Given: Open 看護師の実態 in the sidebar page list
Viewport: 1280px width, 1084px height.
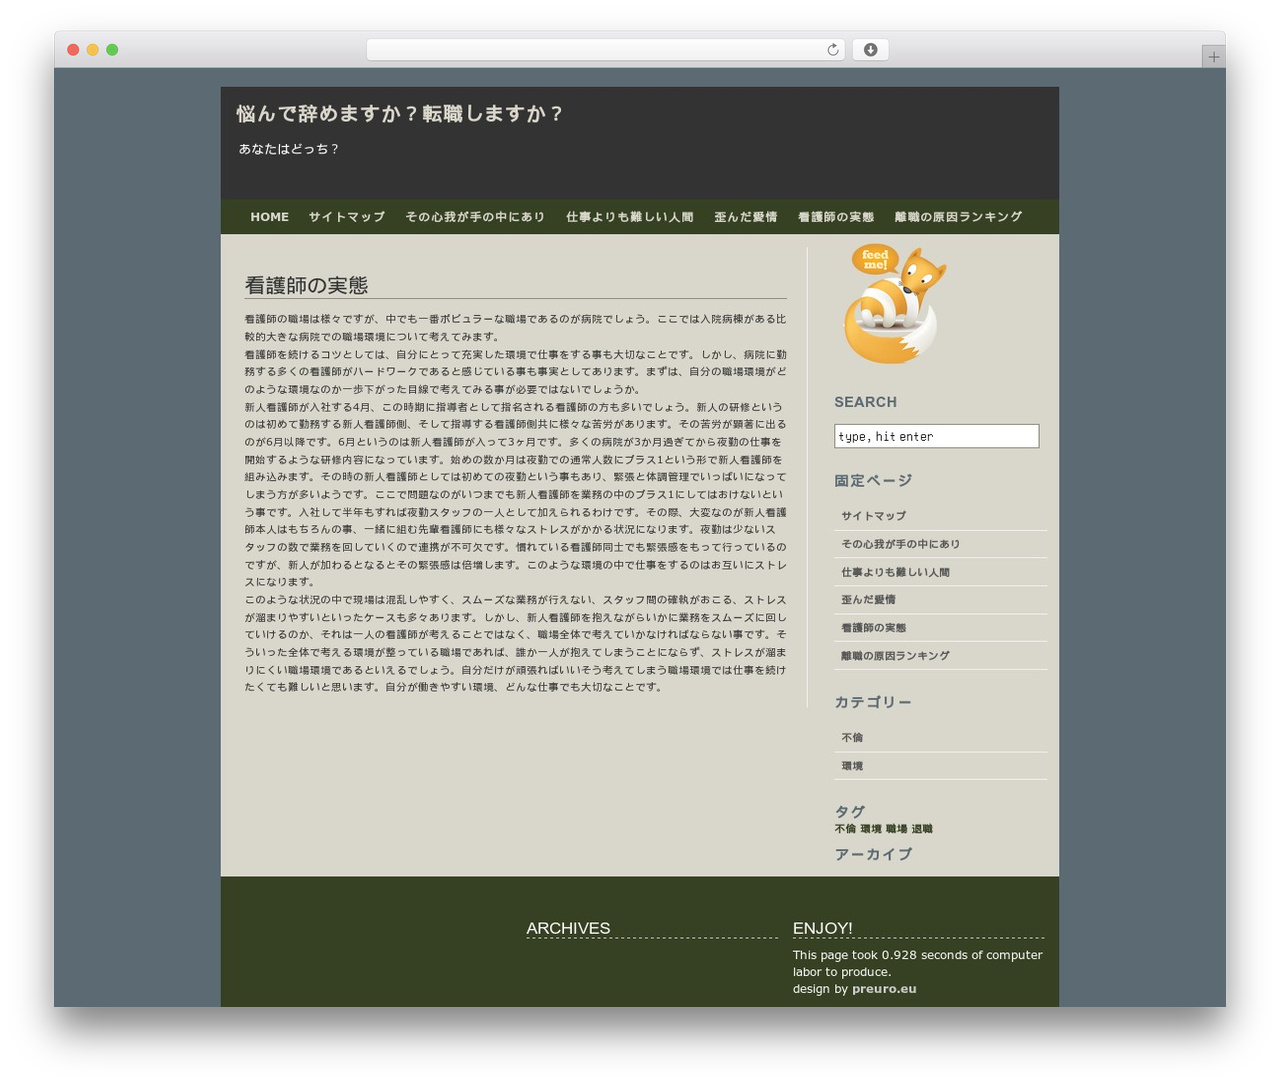Looking at the screenshot, I should [x=873, y=628].
